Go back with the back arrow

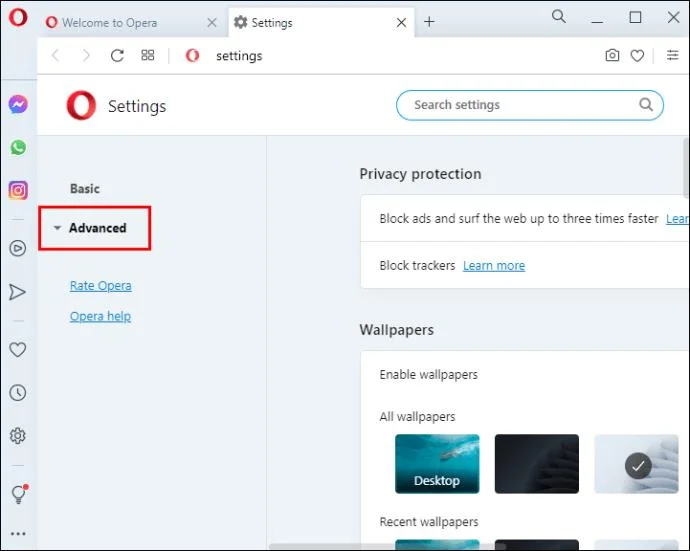(x=55, y=55)
